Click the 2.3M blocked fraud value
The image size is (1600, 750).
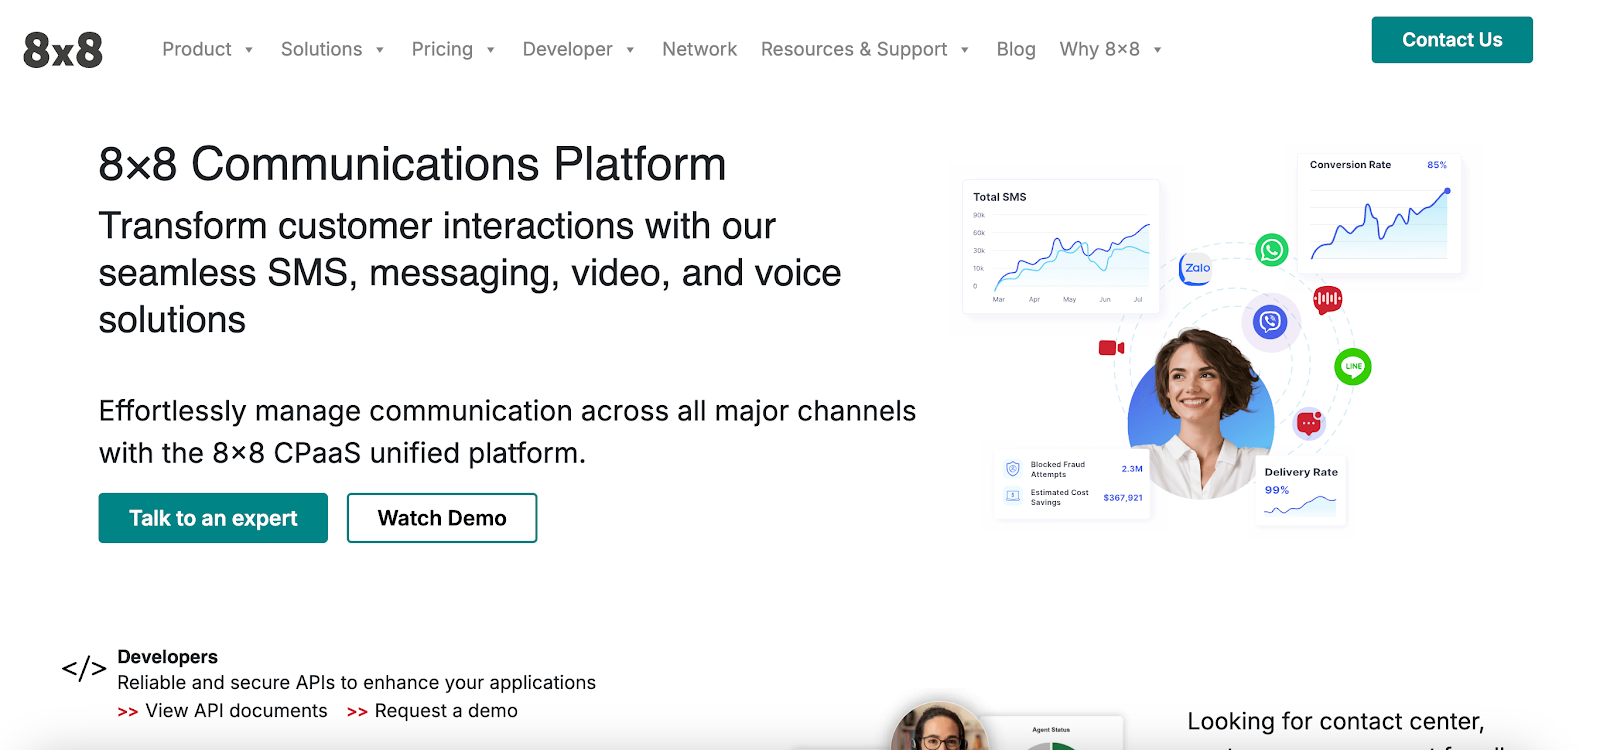(x=1132, y=469)
